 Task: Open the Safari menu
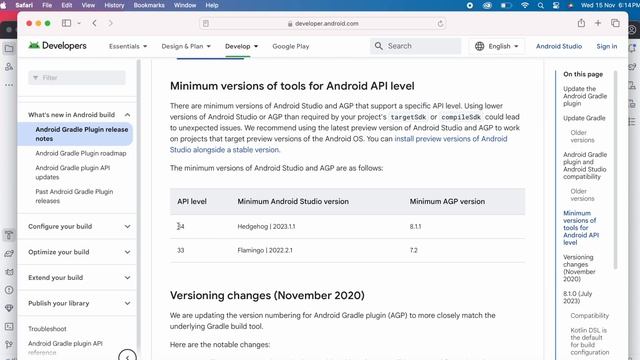click(24, 5)
